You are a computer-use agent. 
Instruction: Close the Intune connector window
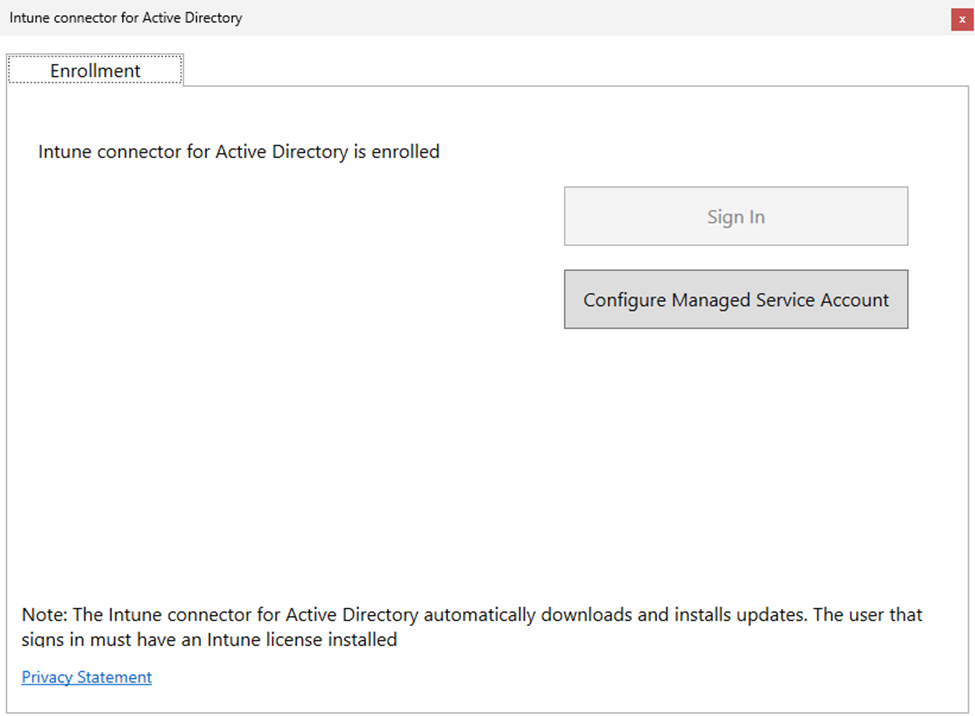(x=962, y=19)
